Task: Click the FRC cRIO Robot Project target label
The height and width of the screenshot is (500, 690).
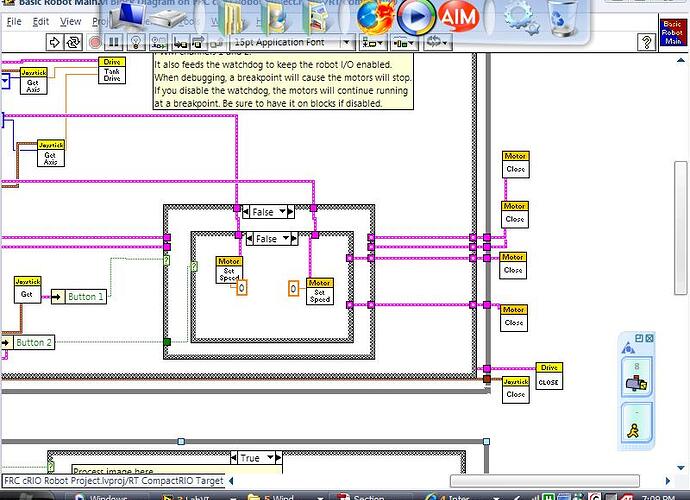Action: click(x=114, y=481)
